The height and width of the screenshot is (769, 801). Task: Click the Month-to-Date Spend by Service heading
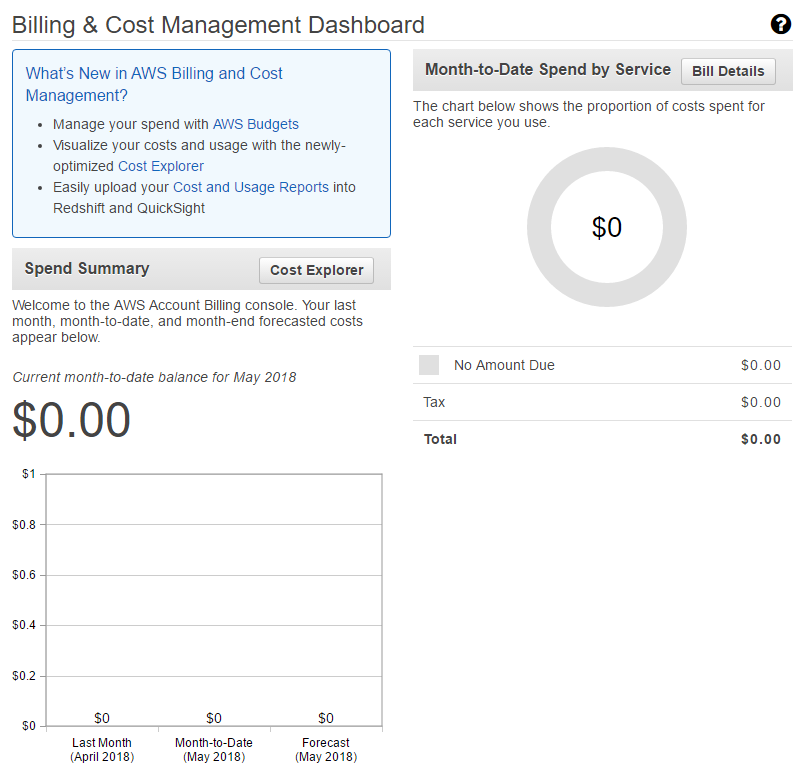(548, 69)
